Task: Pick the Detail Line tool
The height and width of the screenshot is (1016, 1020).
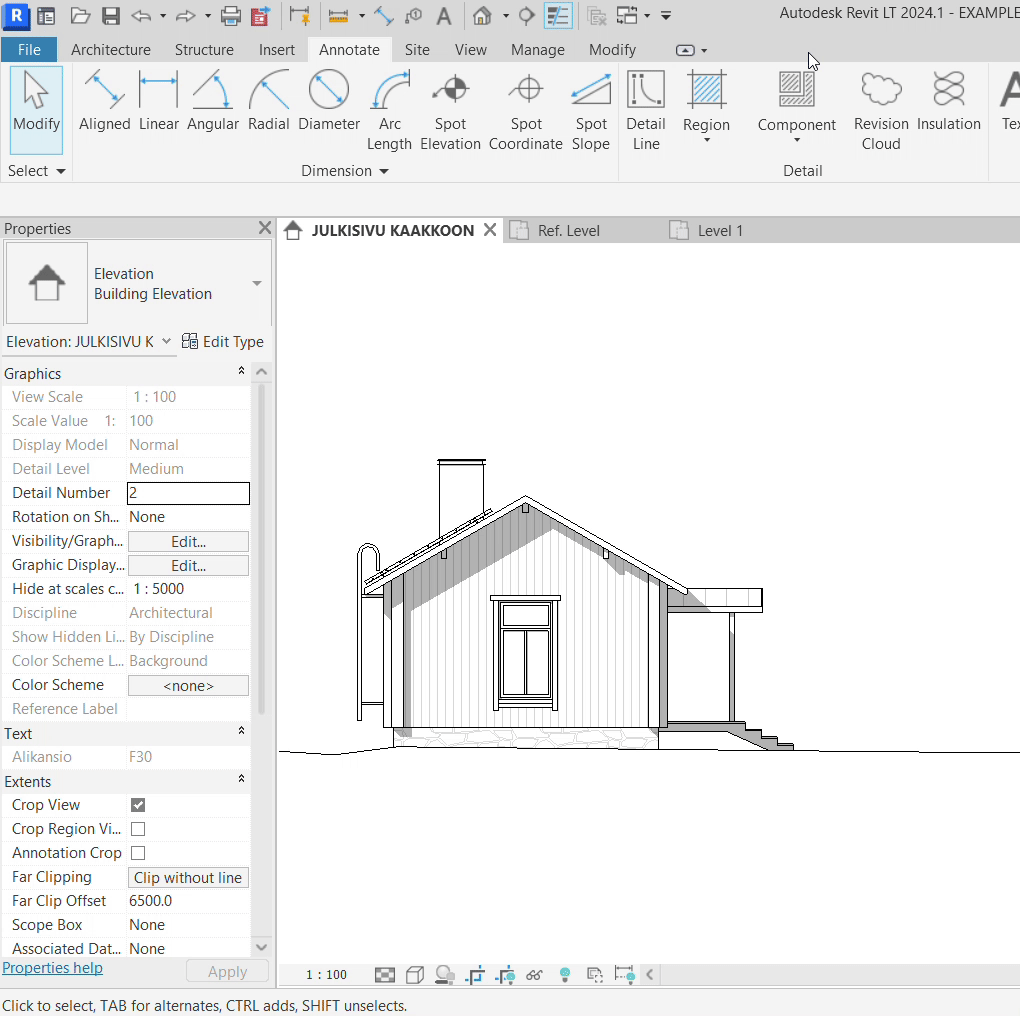Action: [x=645, y=112]
